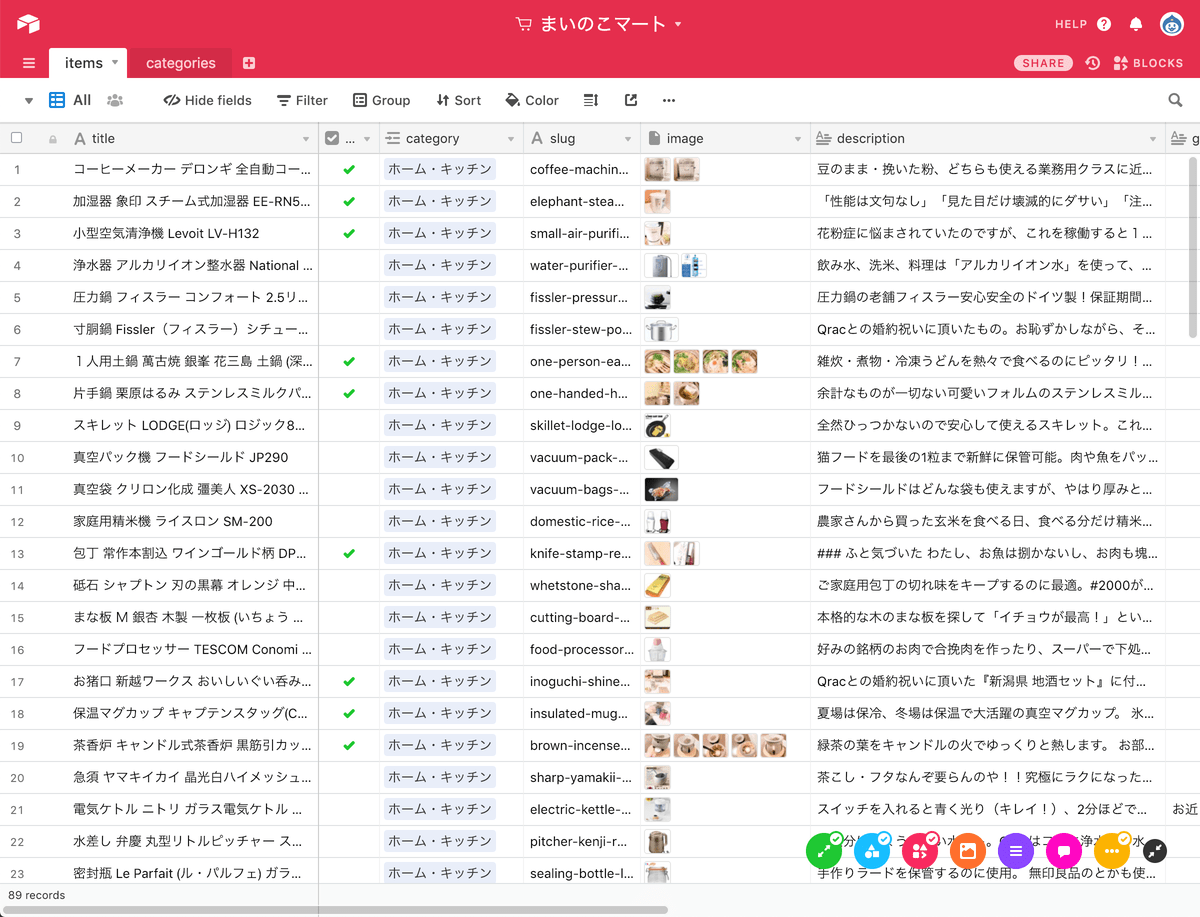
Task: Open the BLOCKS panel
Action: (x=1148, y=62)
